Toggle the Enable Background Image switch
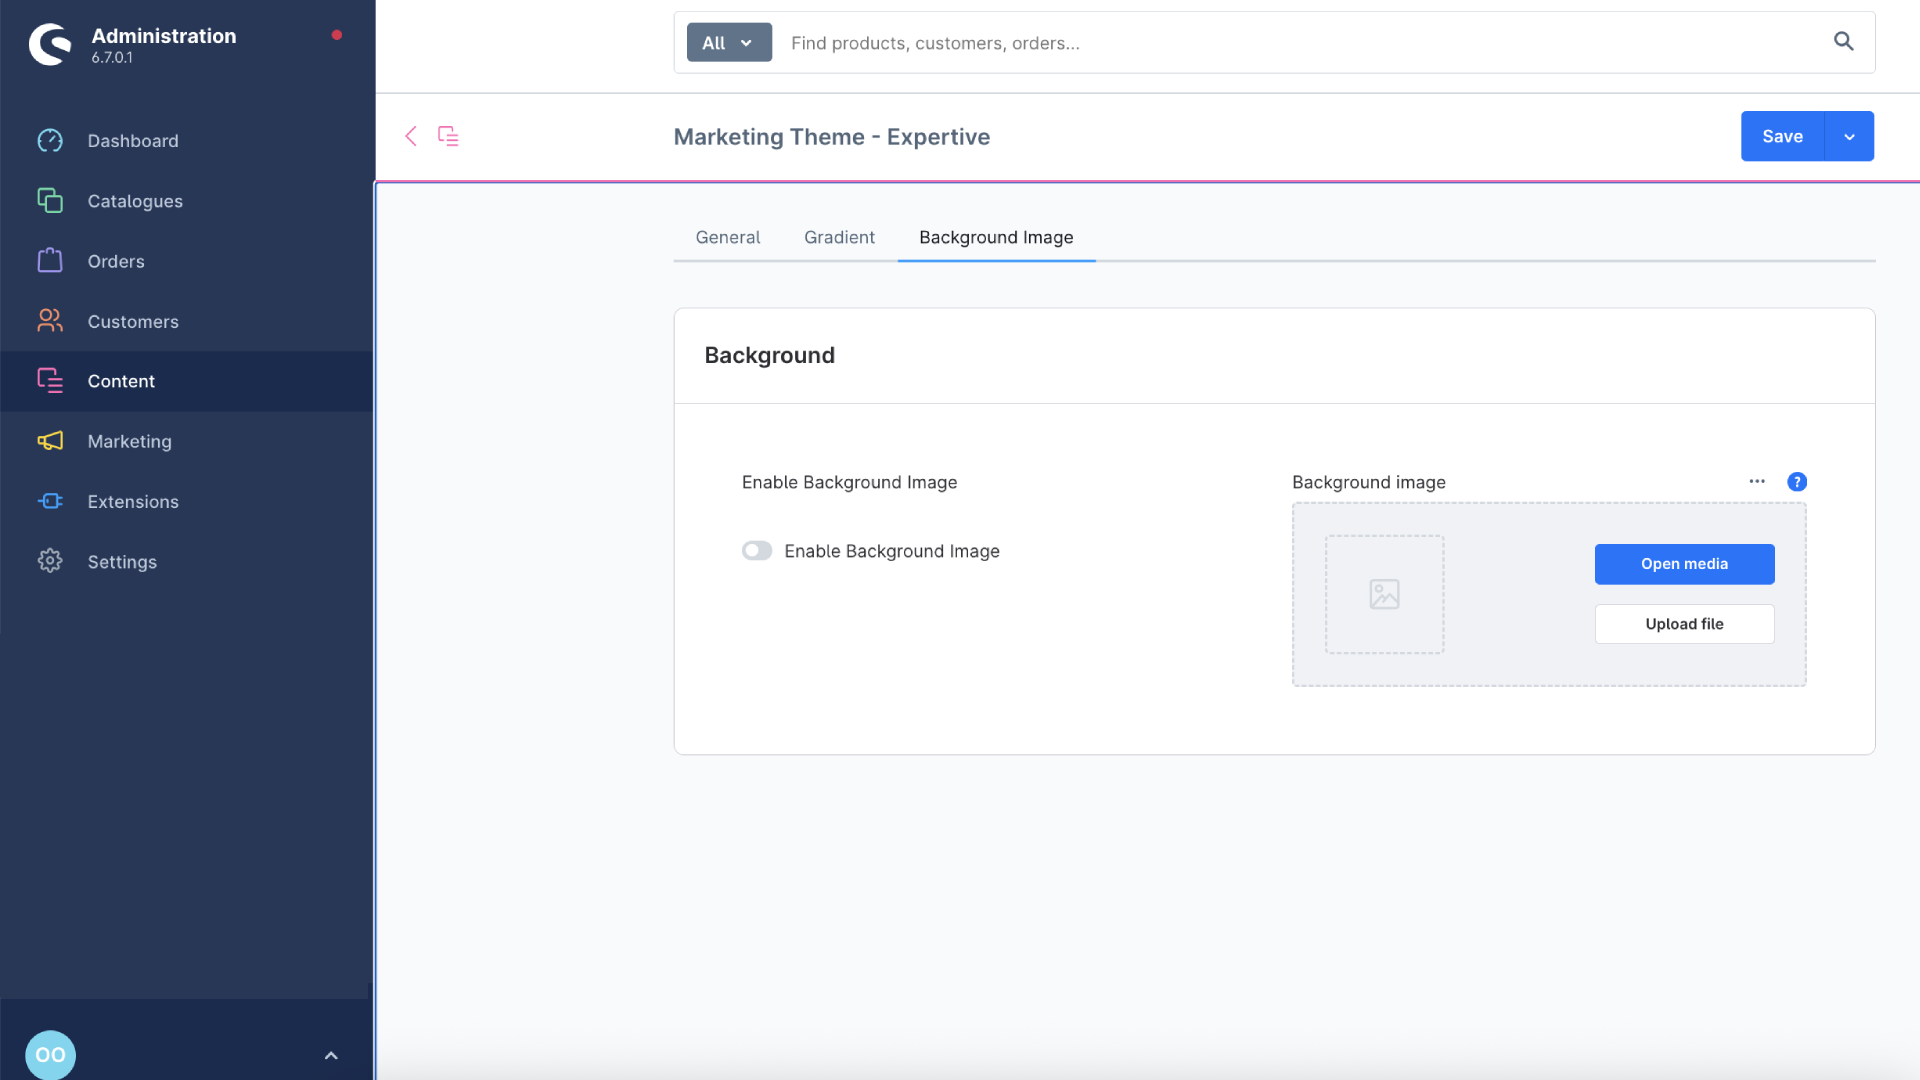1920x1080 pixels. 757,551
